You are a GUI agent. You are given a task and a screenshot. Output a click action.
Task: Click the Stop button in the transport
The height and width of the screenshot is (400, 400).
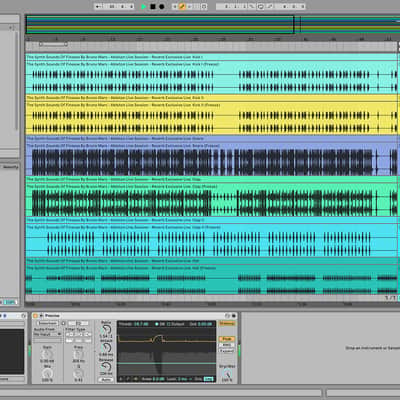pyautogui.click(x=153, y=6)
